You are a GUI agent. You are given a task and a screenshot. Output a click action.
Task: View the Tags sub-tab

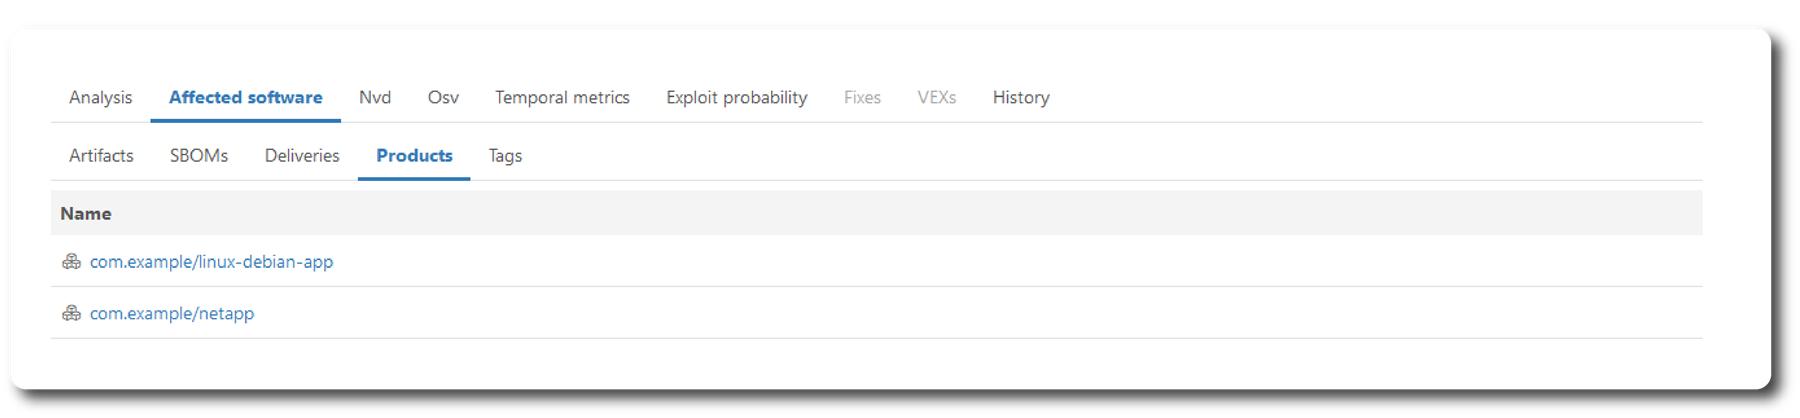(505, 156)
